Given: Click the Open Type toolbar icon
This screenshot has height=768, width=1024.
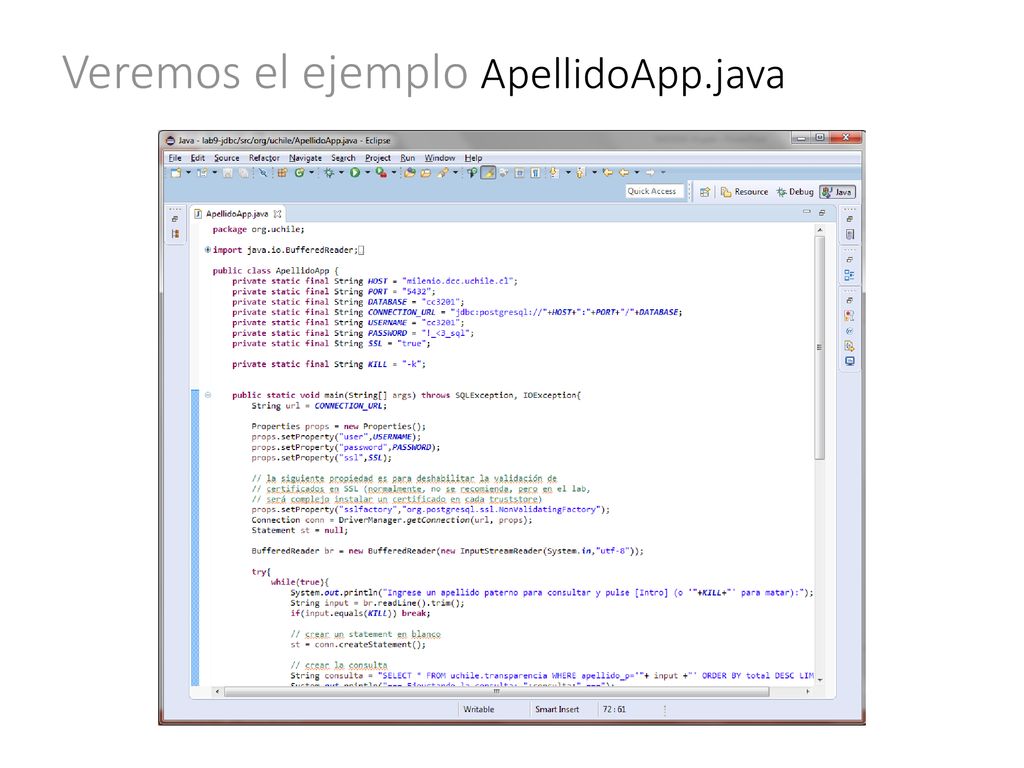Looking at the screenshot, I should pyautogui.click(x=409, y=172).
